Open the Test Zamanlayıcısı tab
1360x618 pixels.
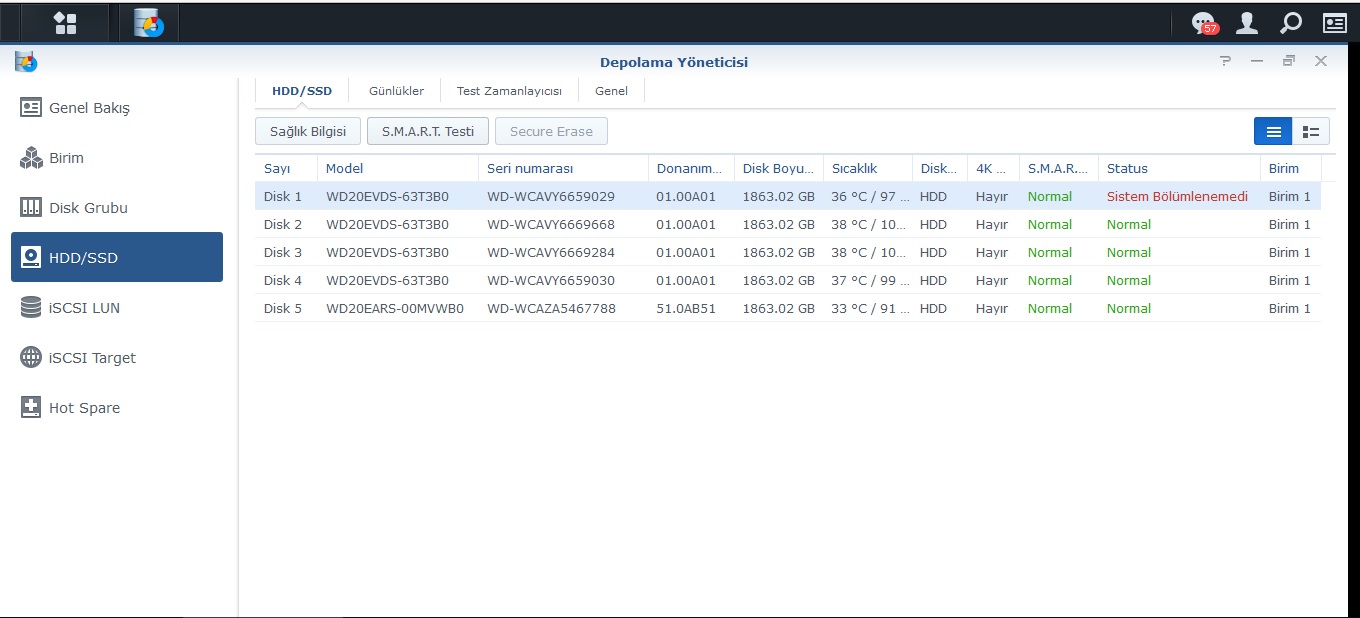[509, 91]
